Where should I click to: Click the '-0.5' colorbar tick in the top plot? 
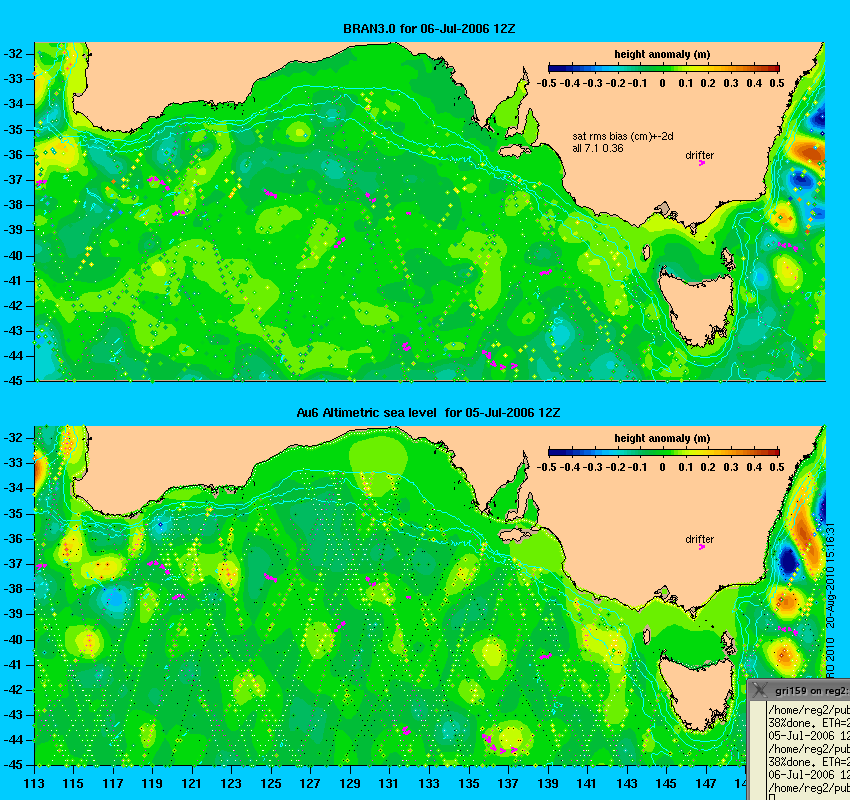(x=546, y=83)
